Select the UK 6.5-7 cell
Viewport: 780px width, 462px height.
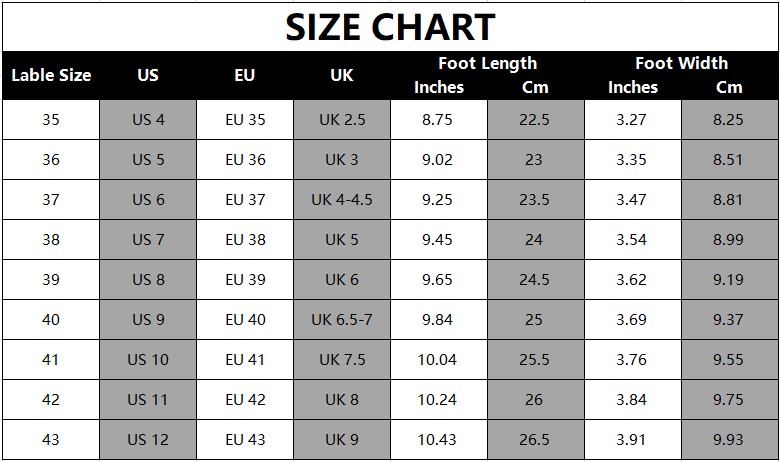tap(342, 320)
